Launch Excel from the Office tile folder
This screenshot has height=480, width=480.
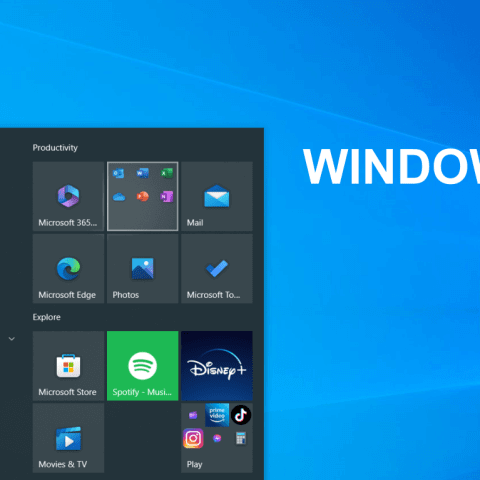pyautogui.click(x=167, y=173)
